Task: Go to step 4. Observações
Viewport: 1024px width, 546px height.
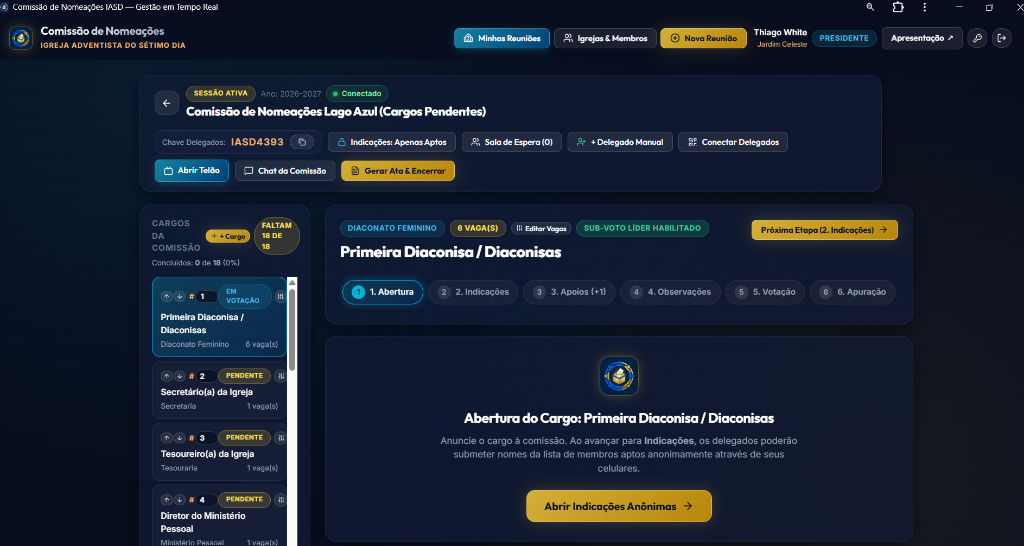Action: (670, 292)
